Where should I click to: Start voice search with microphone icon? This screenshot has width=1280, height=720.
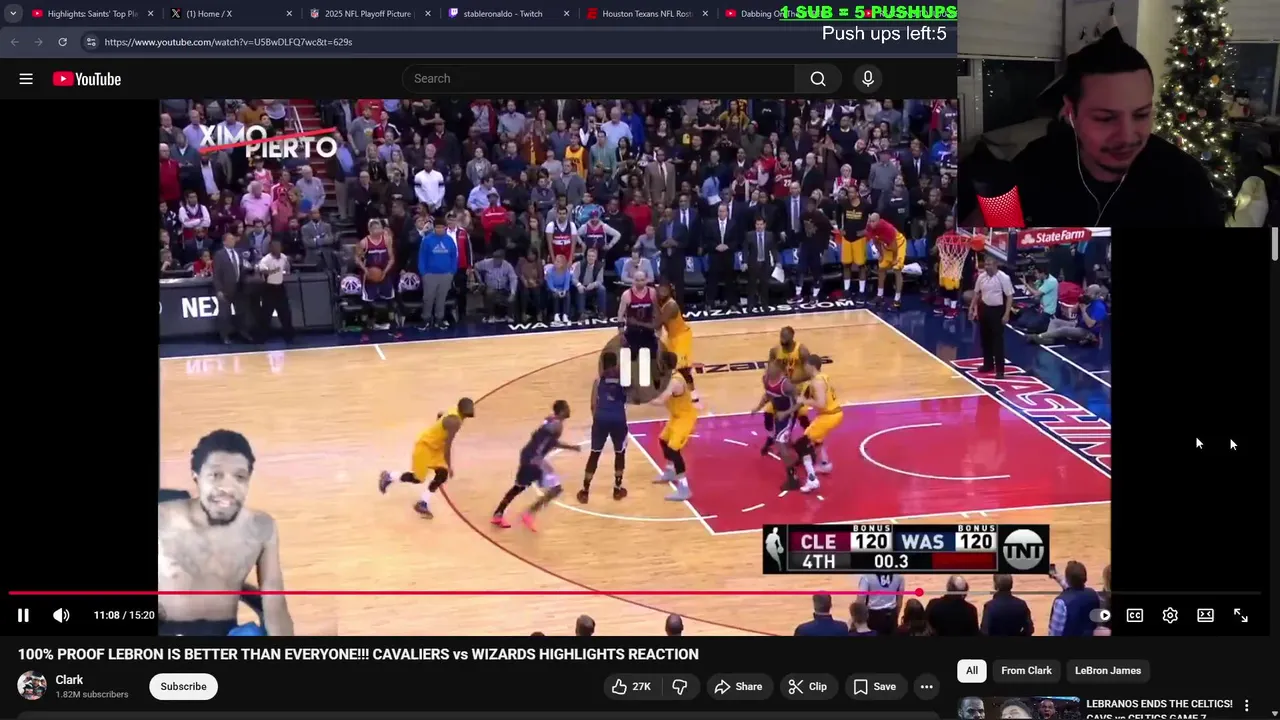[x=868, y=79]
